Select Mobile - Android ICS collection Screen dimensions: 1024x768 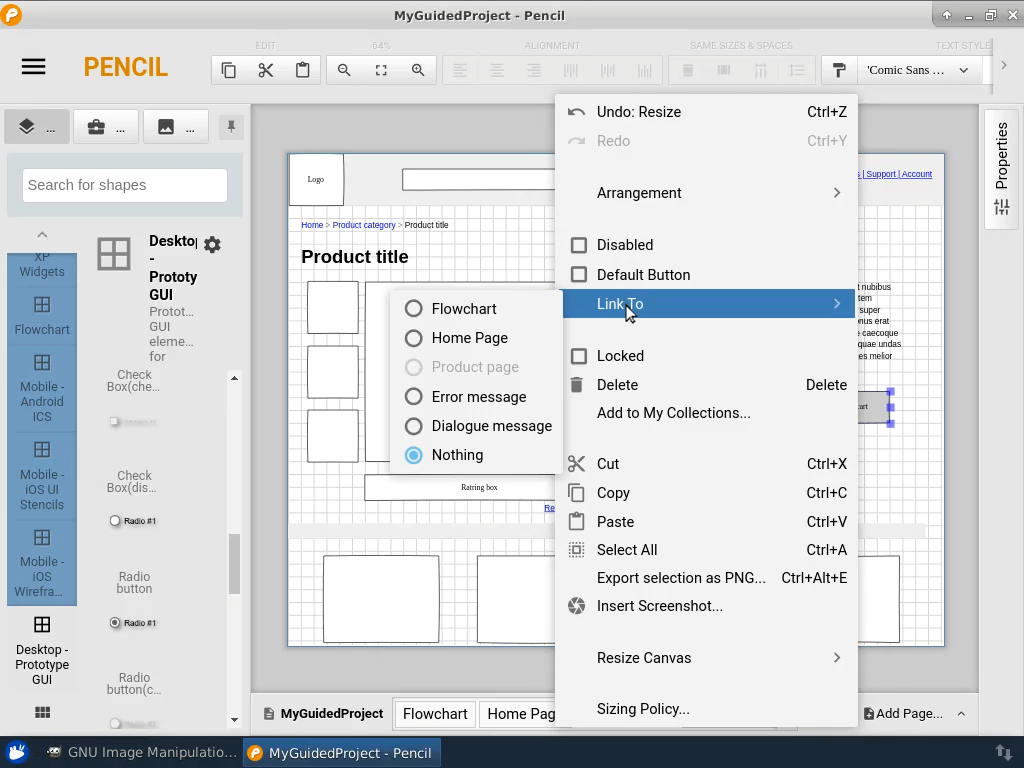pos(42,389)
